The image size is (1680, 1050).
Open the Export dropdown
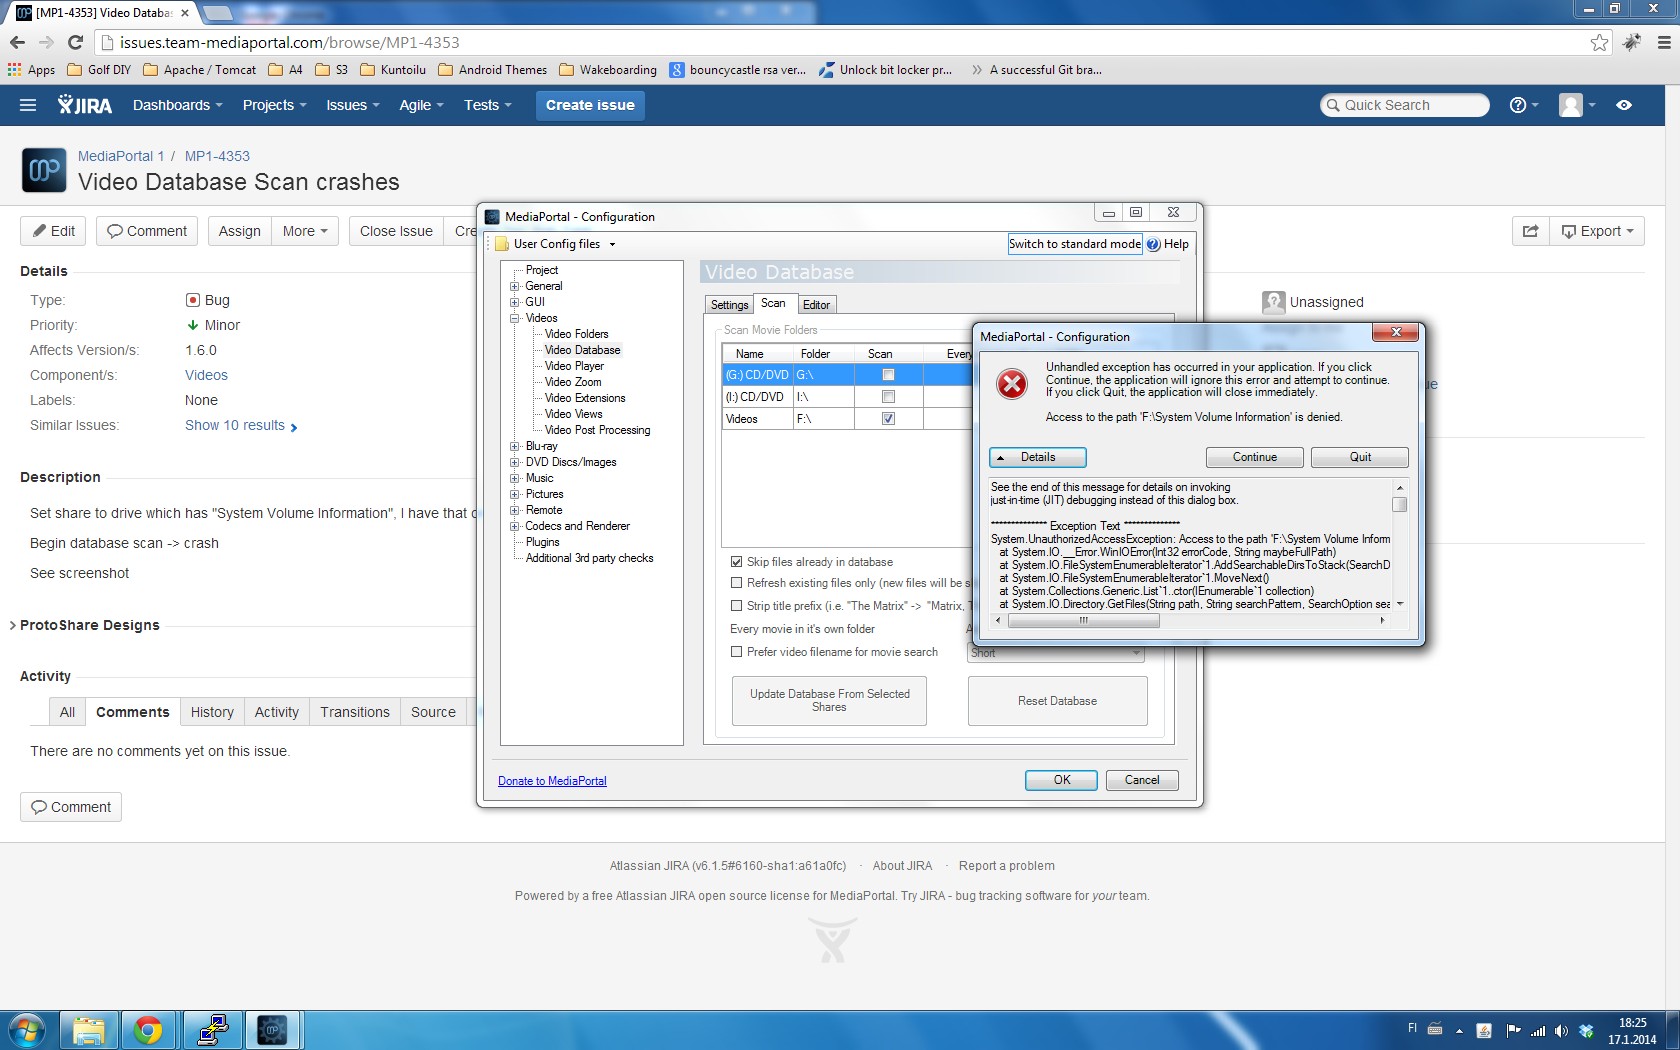tap(1597, 231)
